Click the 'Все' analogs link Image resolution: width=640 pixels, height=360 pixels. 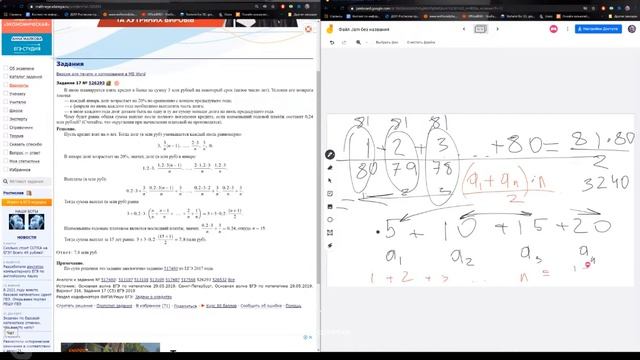coord(231,280)
